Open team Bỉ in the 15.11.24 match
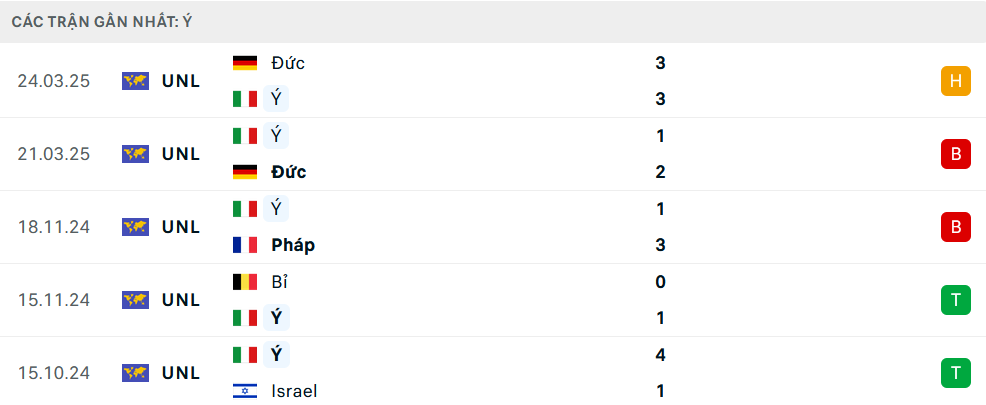This screenshot has height=405, width=986. [279, 282]
